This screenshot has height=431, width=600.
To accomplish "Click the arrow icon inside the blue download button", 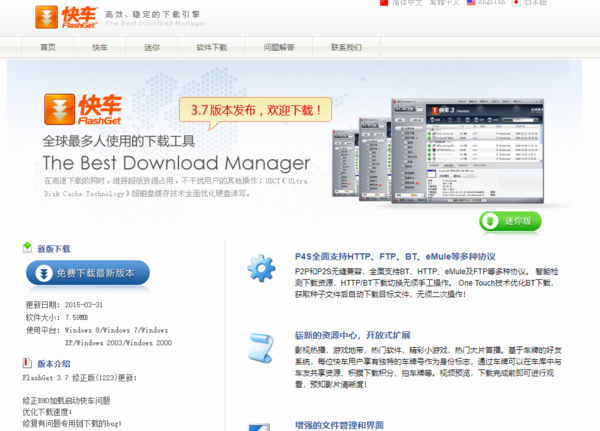I will pos(44,273).
